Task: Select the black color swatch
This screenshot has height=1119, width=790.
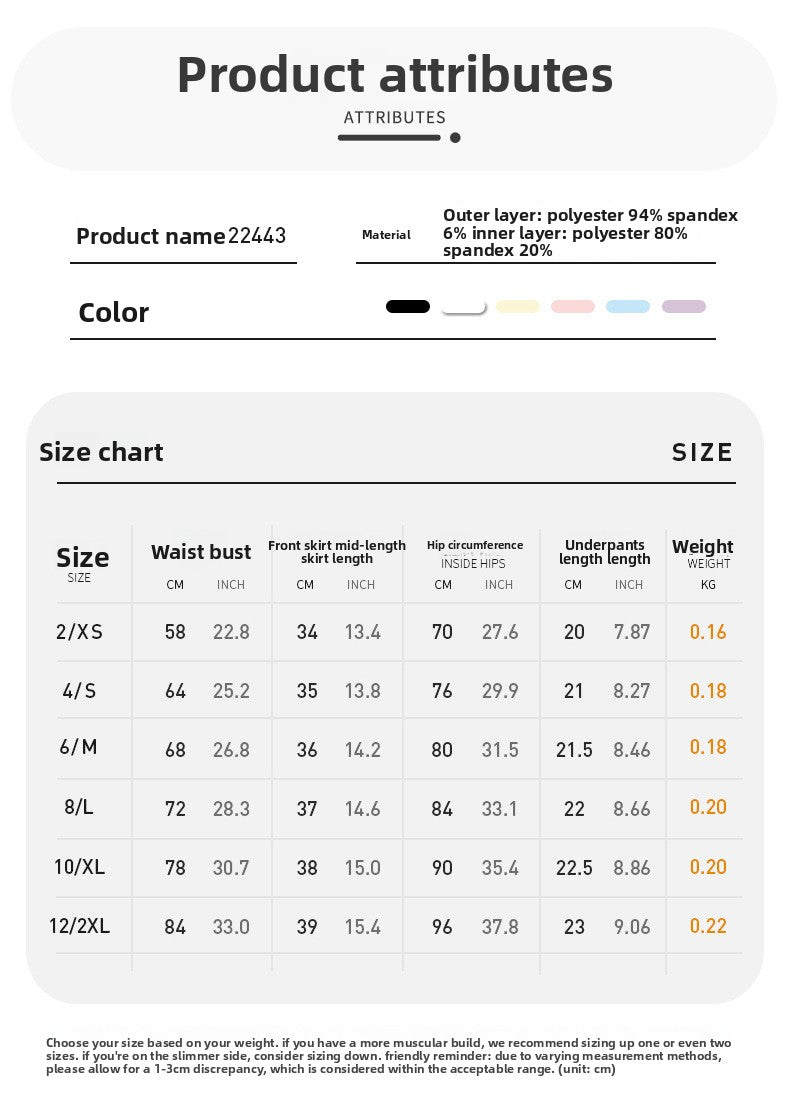Action: pyautogui.click(x=407, y=306)
